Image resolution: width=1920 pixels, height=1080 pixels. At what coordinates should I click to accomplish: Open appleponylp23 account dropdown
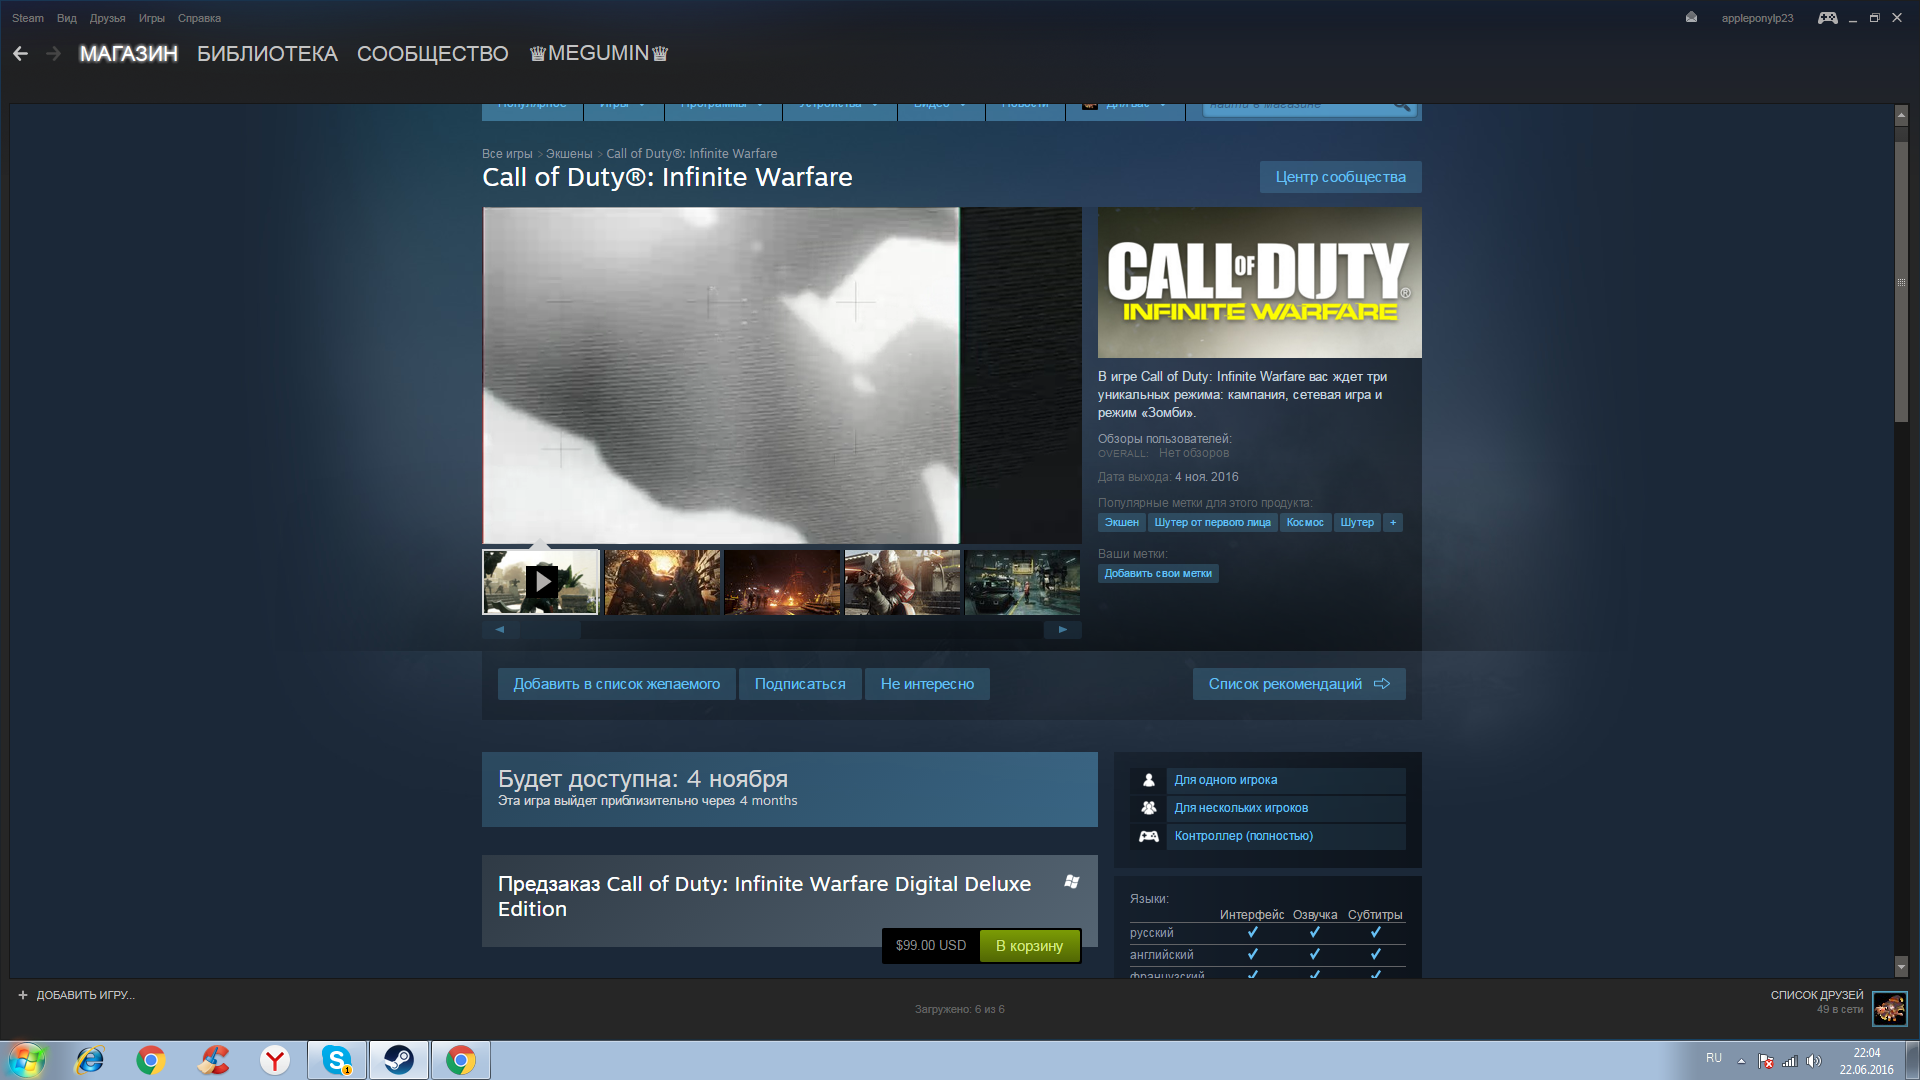pos(1757,18)
